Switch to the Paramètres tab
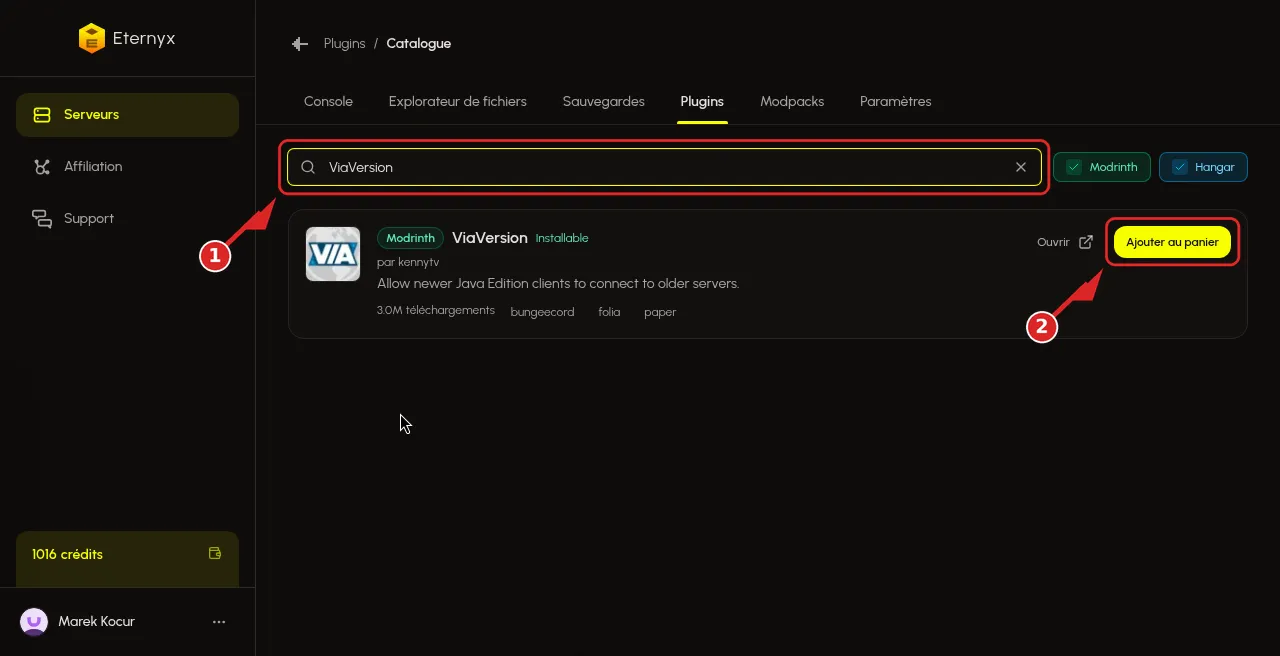Image resolution: width=1280 pixels, height=656 pixels. point(895,102)
